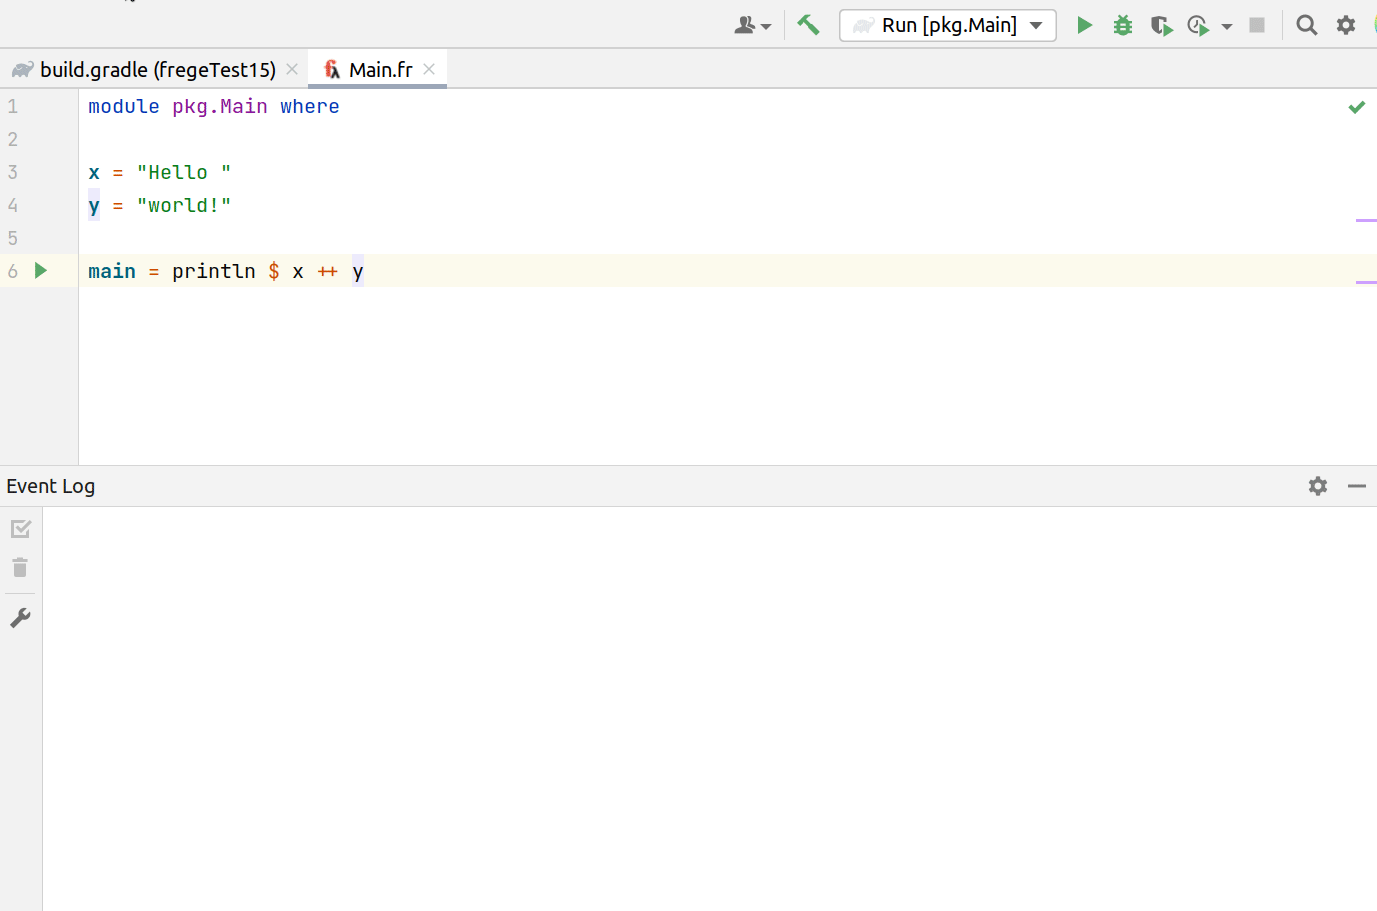Click line number 2 in the gutter
The image size is (1377, 911).
pyautogui.click(x=13, y=139)
